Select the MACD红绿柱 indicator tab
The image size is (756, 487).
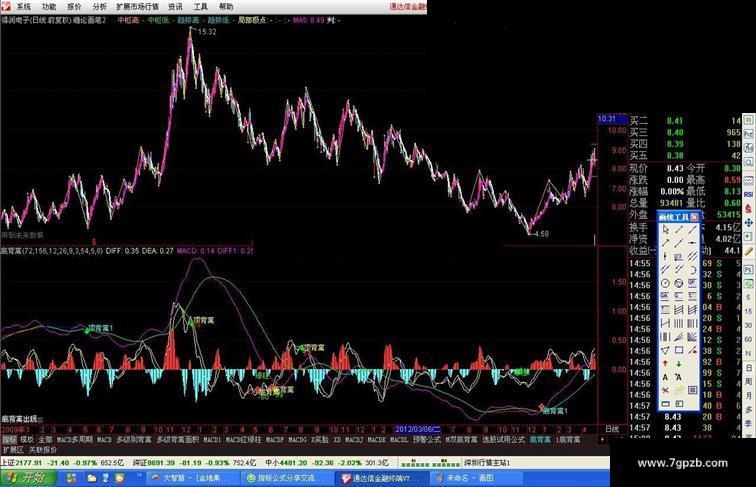(x=243, y=440)
